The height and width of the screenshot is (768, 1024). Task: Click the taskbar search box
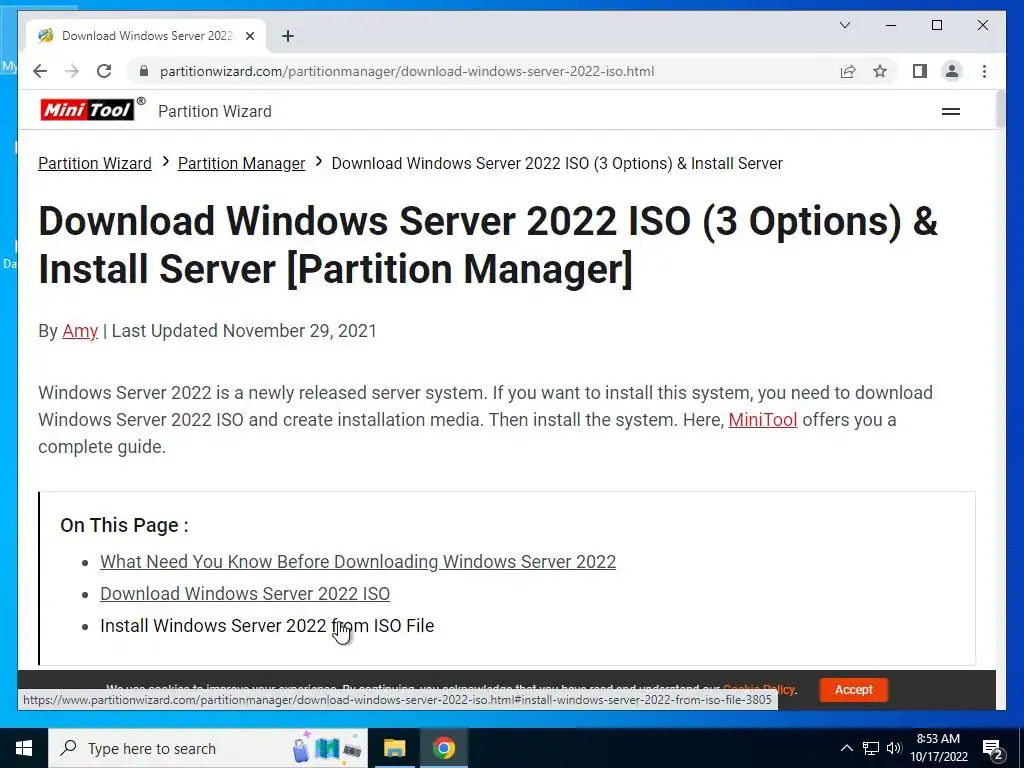tap(208, 748)
